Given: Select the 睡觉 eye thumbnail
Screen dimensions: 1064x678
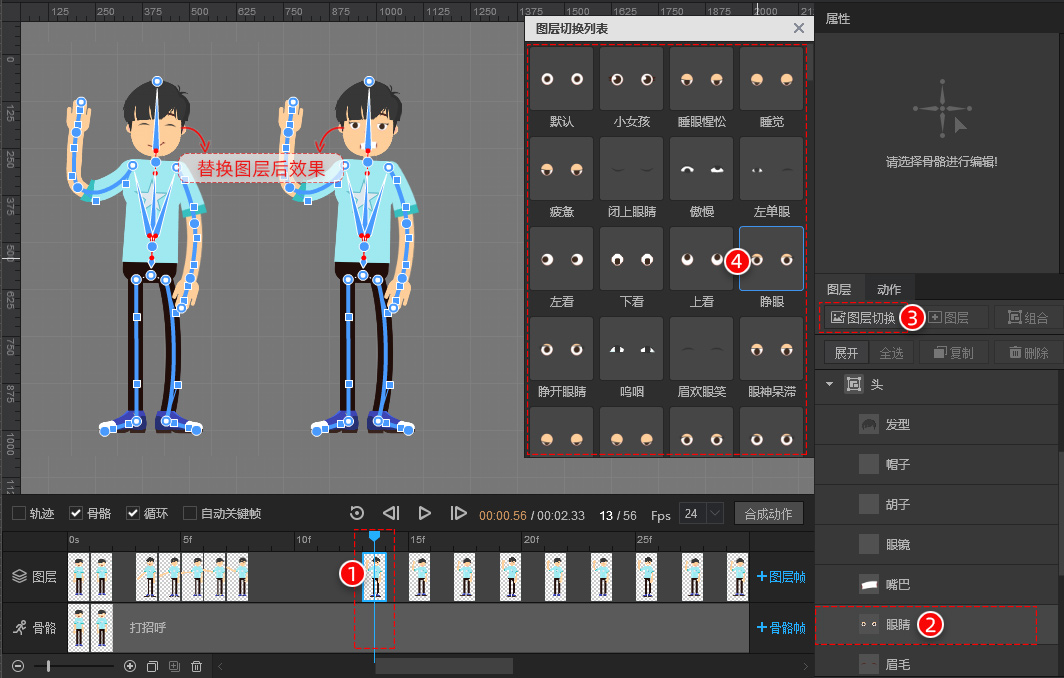Looking at the screenshot, I should 772,79.
